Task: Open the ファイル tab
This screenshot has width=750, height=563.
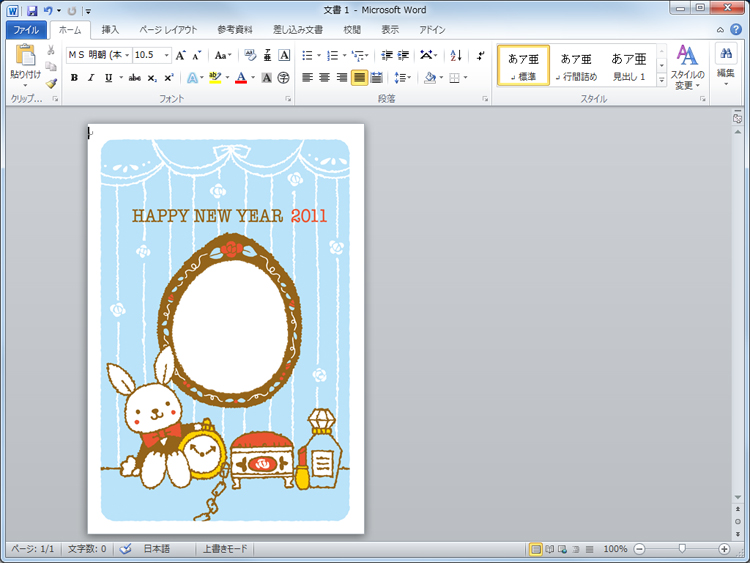Action: pos(26,30)
